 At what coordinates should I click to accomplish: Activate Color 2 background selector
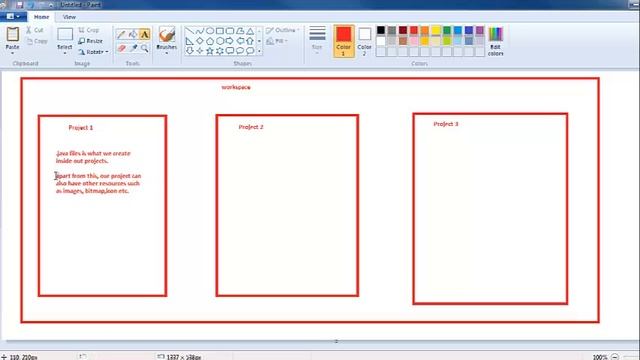[364, 41]
